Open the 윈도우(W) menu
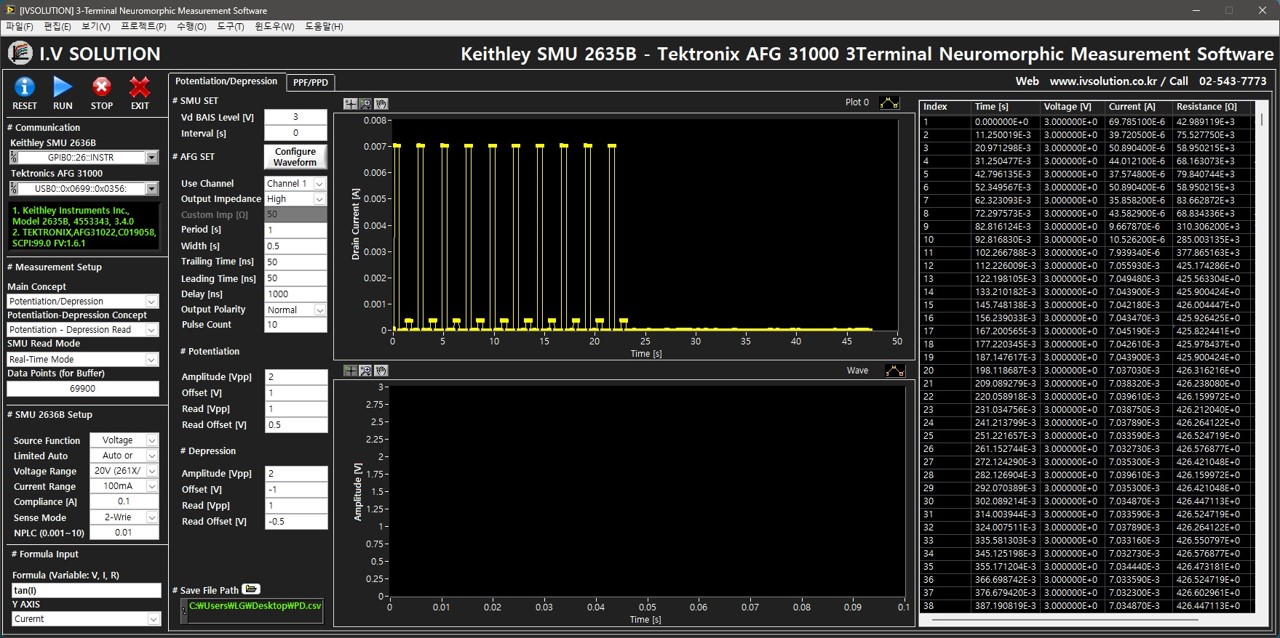Viewport: 1280px width, 638px height. (x=275, y=26)
